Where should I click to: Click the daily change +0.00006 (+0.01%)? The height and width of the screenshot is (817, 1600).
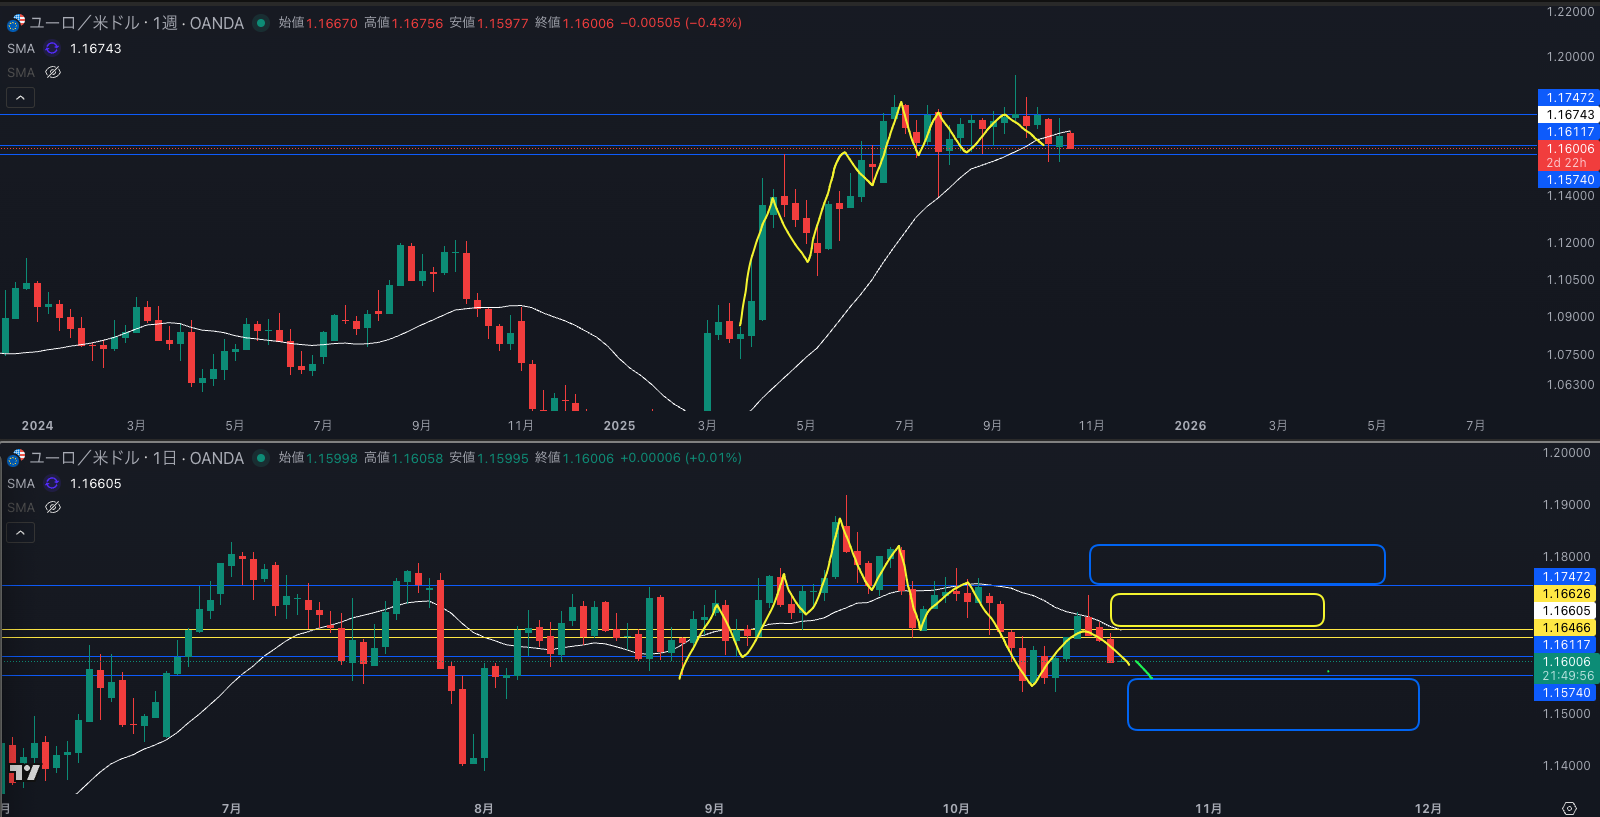click(681, 458)
